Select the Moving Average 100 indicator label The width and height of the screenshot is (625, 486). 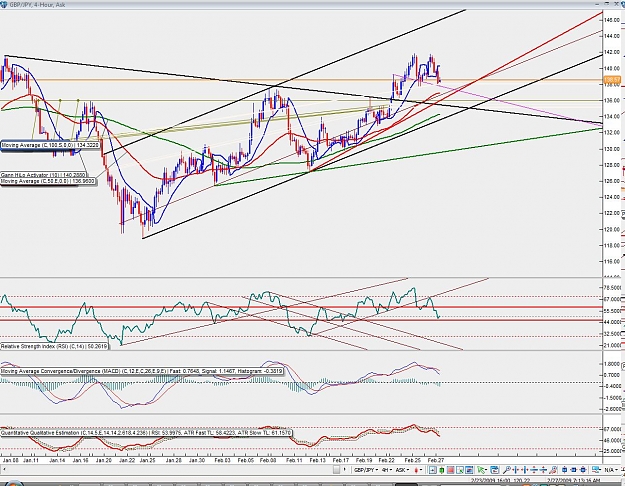click(50, 146)
